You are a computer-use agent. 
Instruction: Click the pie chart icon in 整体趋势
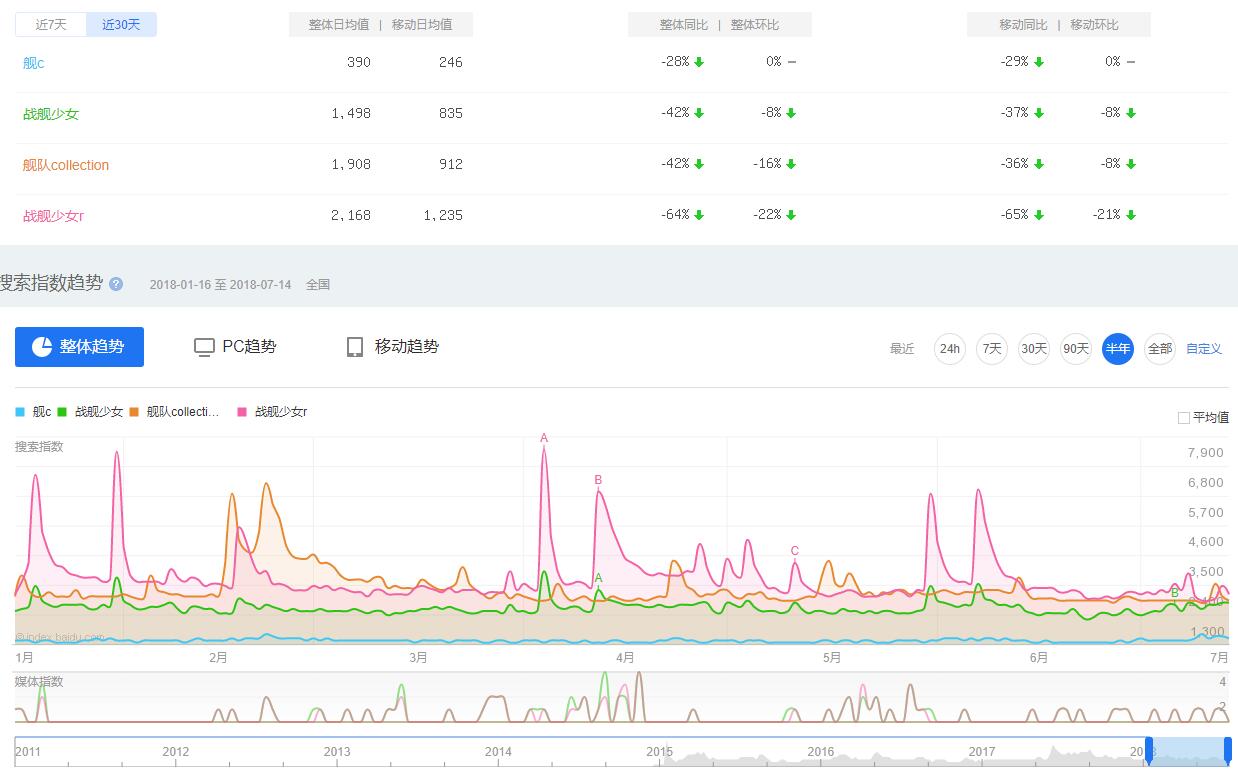pos(42,347)
